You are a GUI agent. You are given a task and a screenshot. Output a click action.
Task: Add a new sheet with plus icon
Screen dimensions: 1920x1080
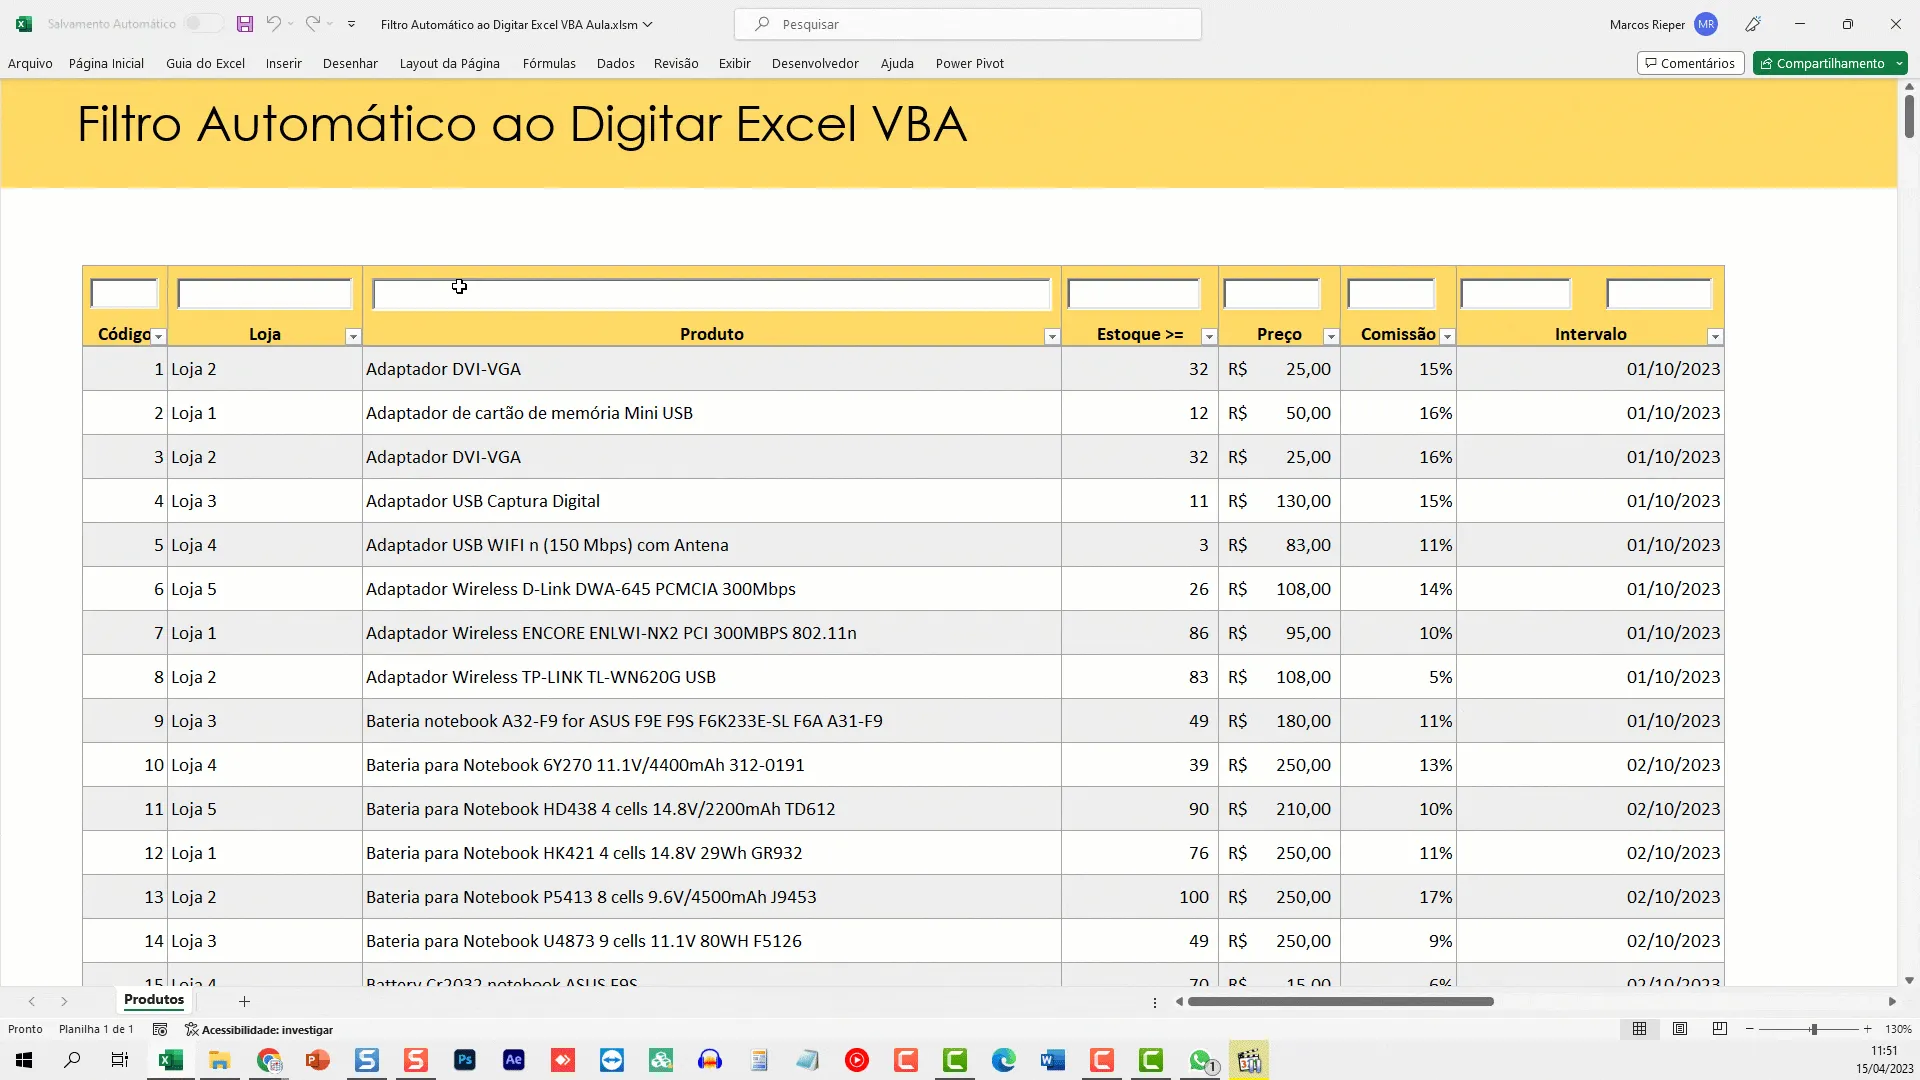tap(244, 1001)
